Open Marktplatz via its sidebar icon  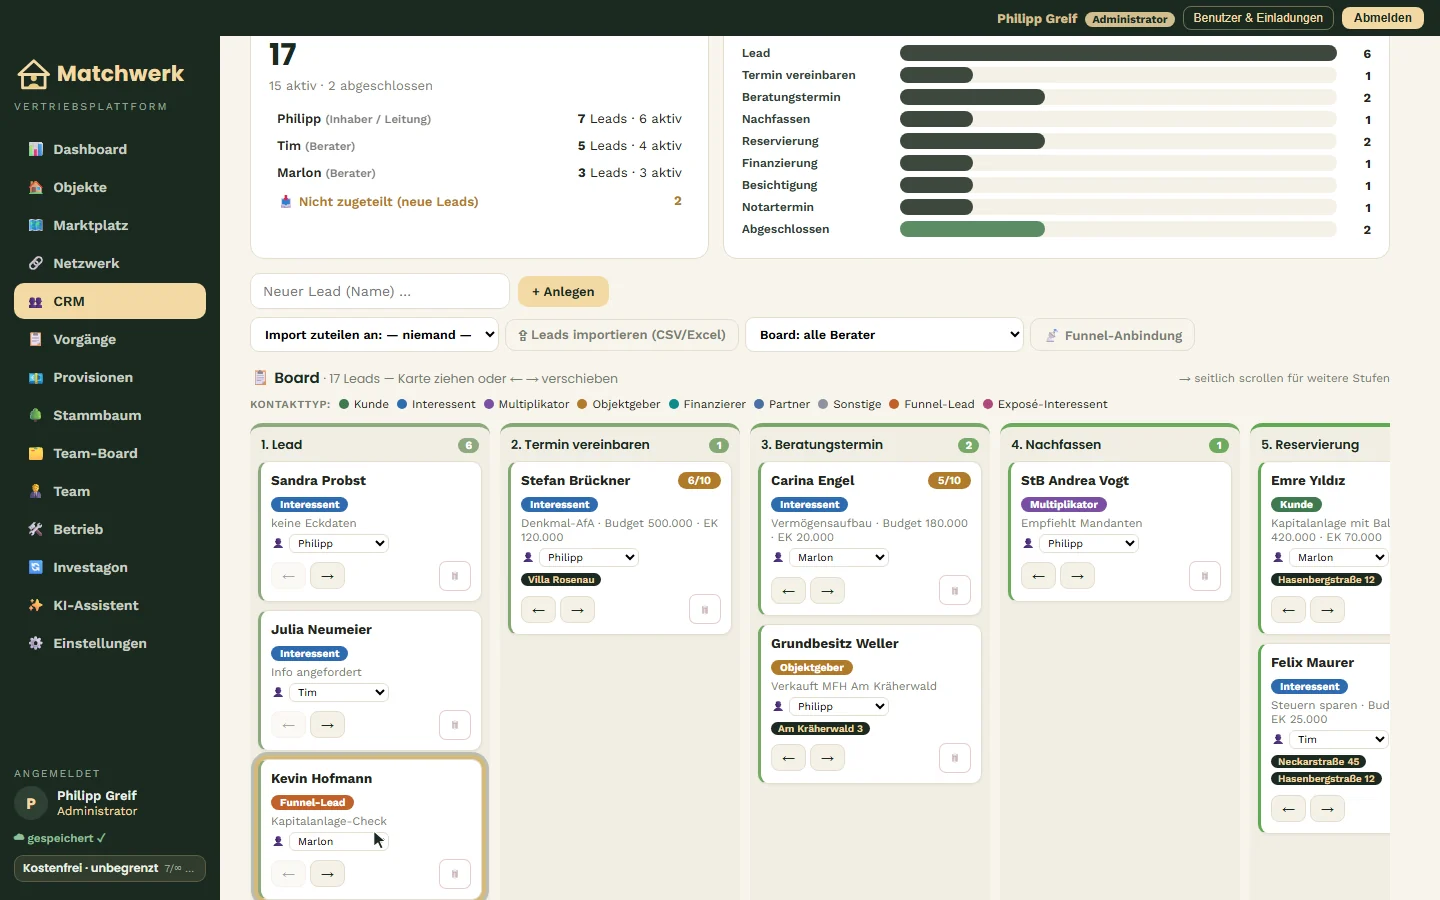click(36, 225)
